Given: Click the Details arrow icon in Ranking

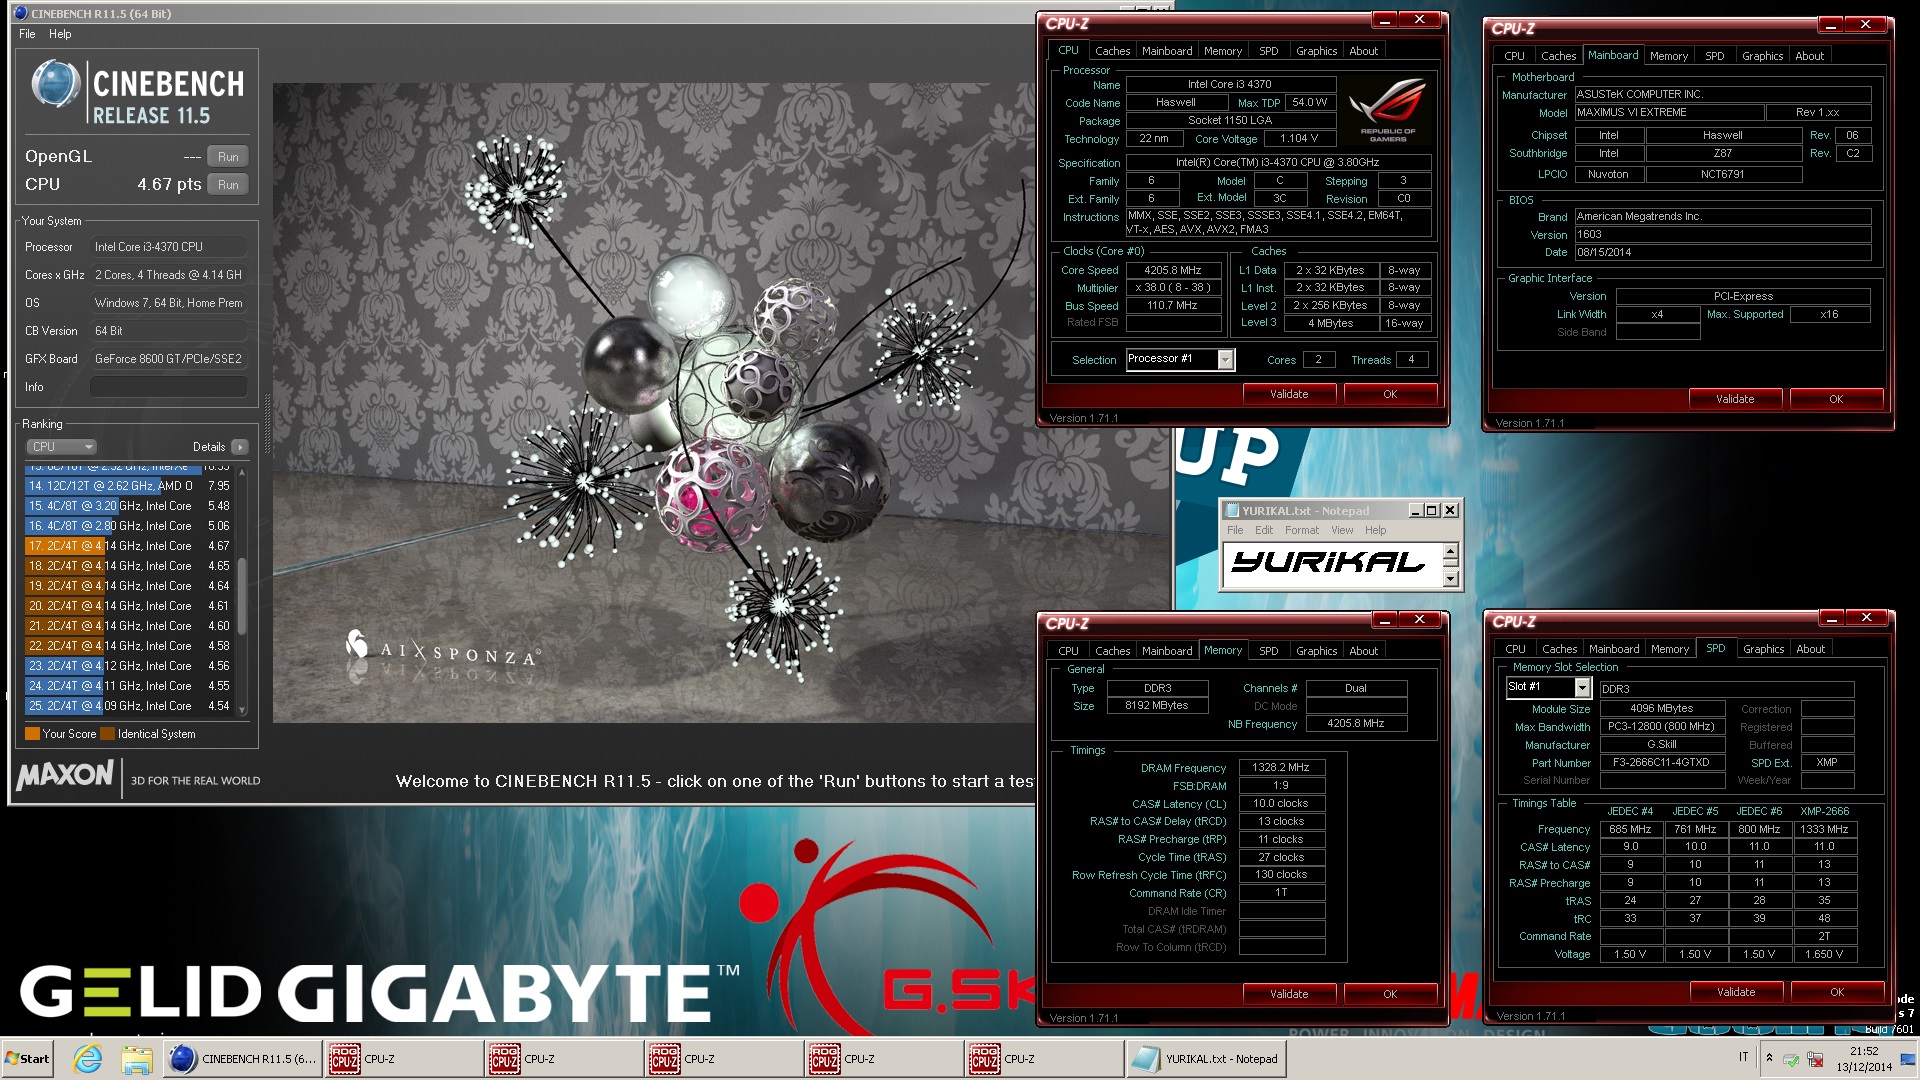Looking at the screenshot, I should point(240,447).
